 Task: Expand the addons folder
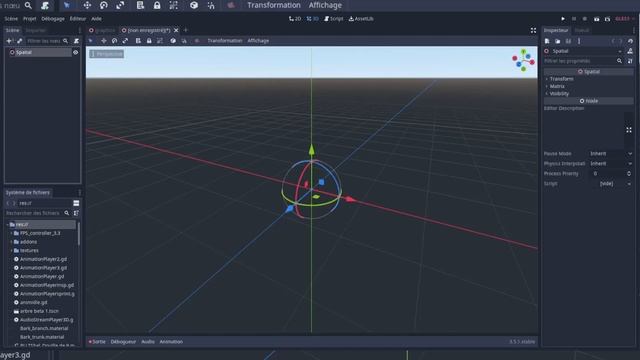[11, 242]
